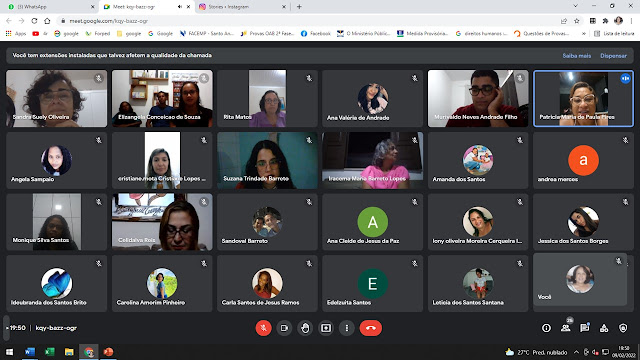The height and width of the screenshot is (360, 640).
Task: Open the Facebook bookmark
Action: (316, 33)
